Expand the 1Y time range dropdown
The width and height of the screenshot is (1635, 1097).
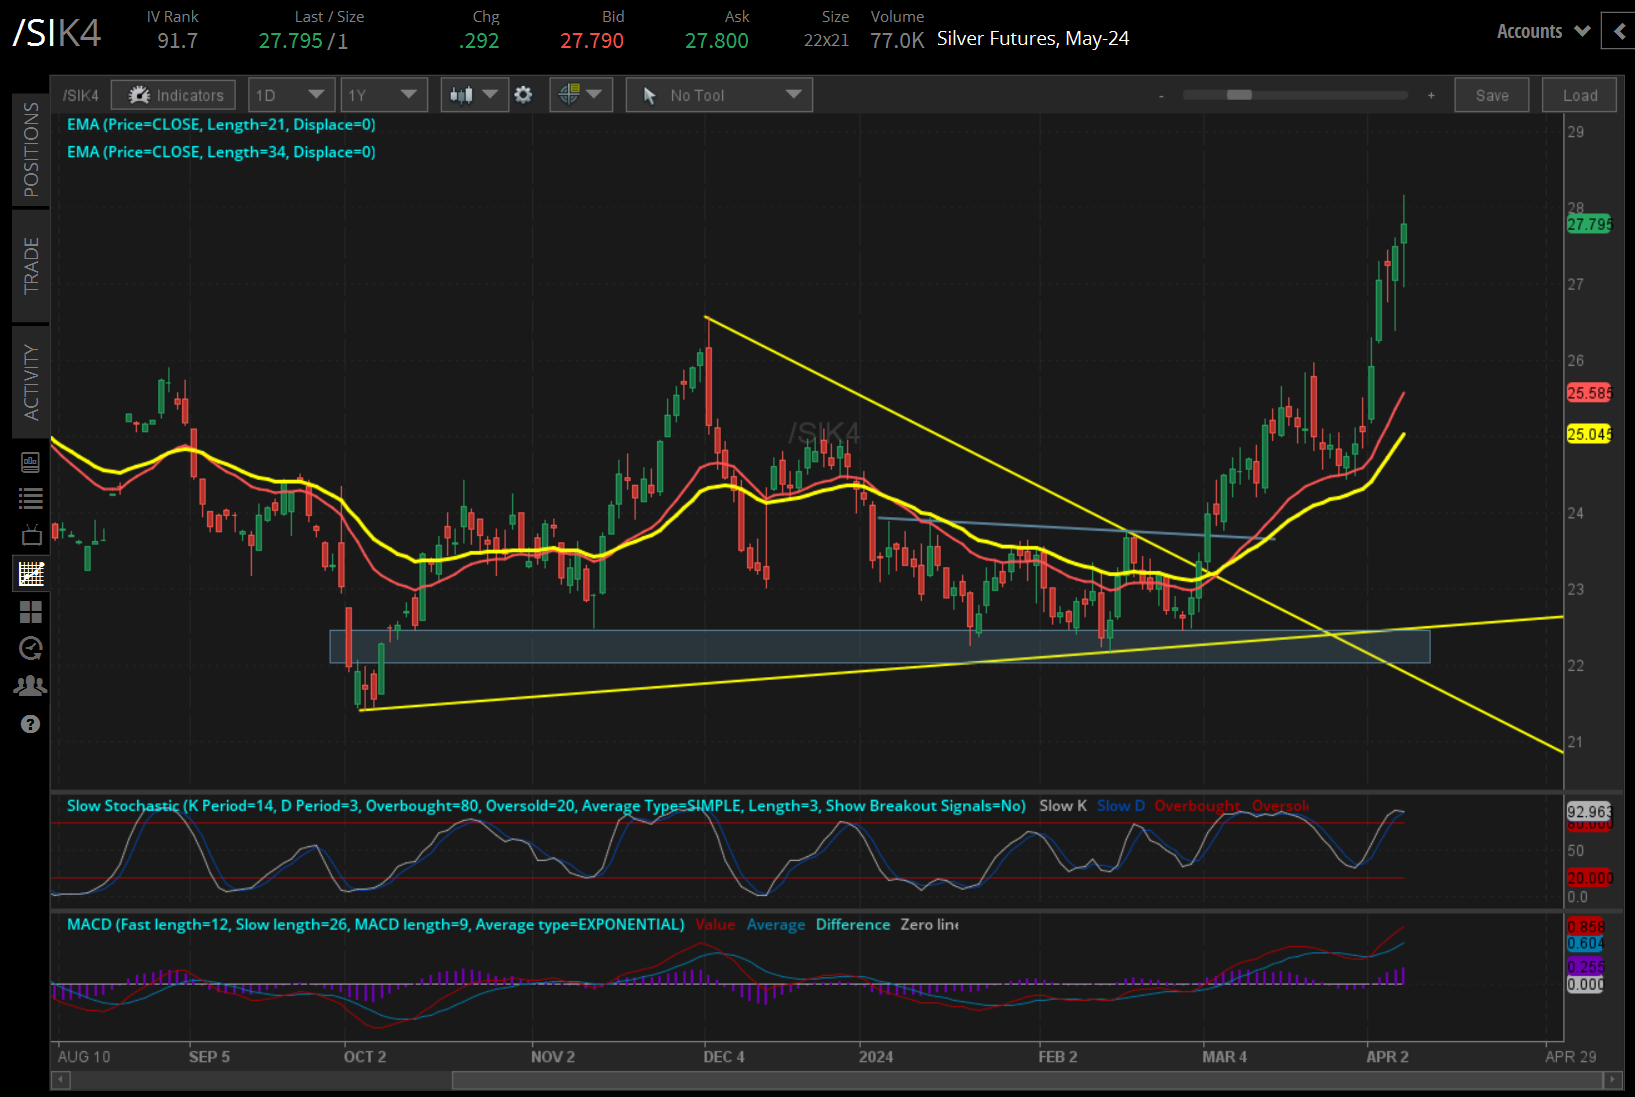point(383,95)
